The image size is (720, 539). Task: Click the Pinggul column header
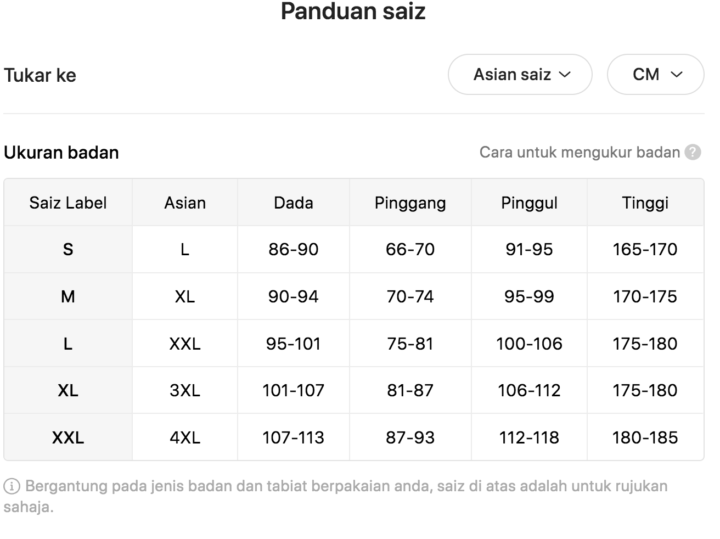point(529,202)
